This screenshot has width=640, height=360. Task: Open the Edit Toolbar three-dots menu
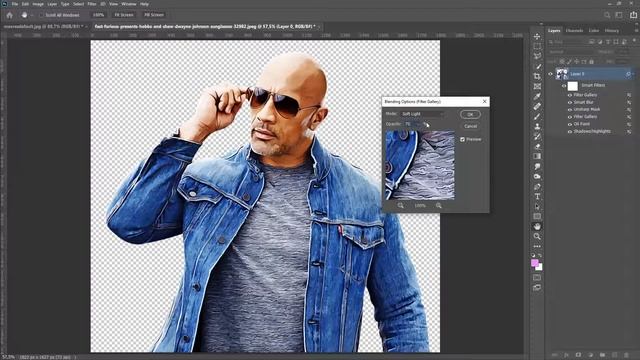pyautogui.click(x=537, y=246)
